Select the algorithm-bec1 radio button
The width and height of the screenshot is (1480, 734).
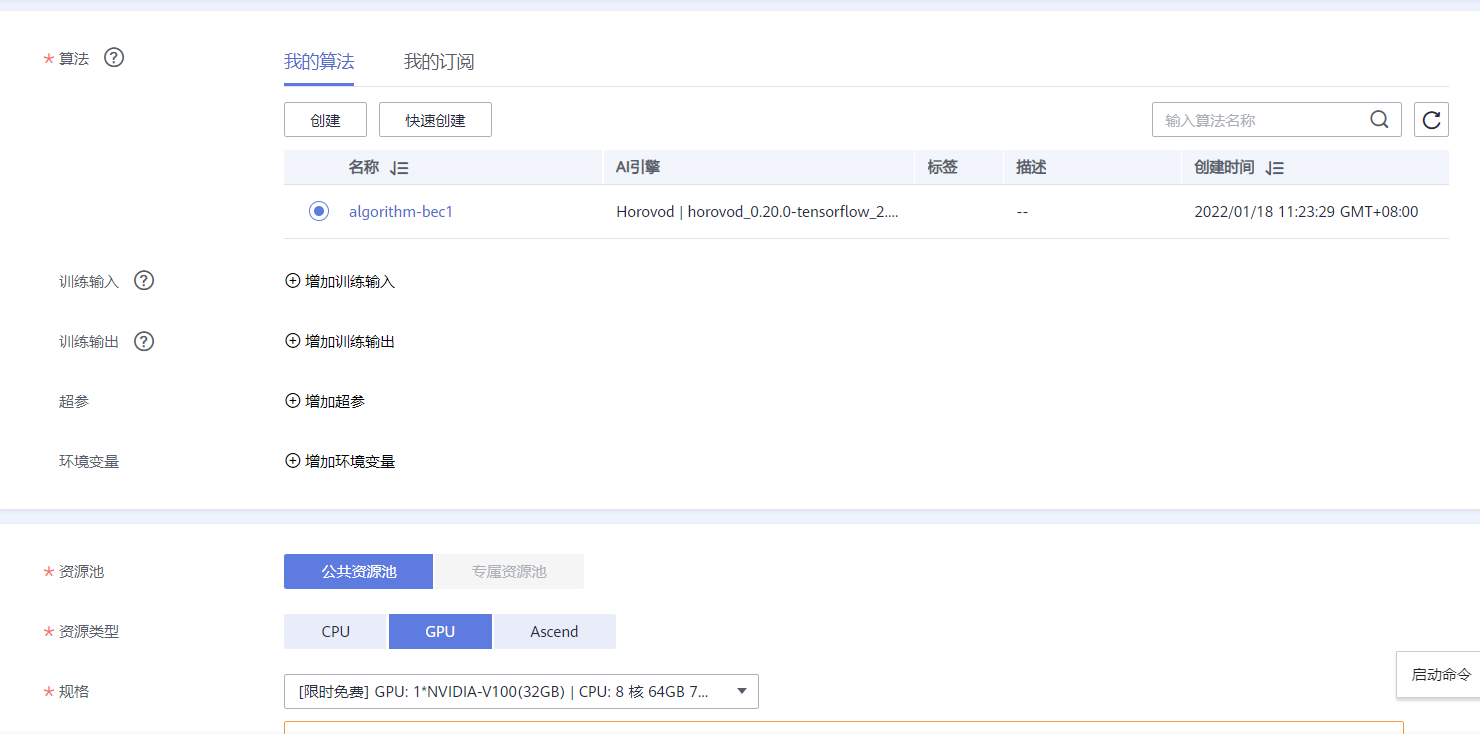(319, 211)
